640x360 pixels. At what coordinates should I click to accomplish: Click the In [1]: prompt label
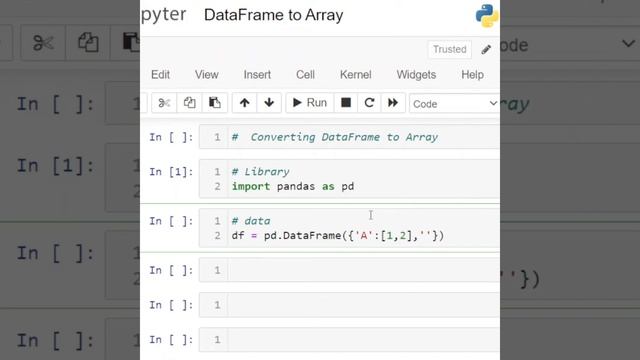pos(171,172)
